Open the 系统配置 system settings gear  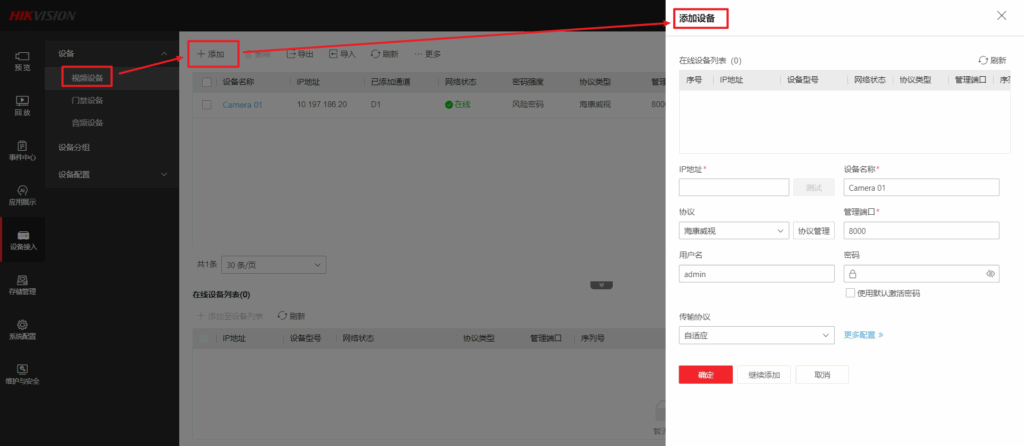pos(22,330)
